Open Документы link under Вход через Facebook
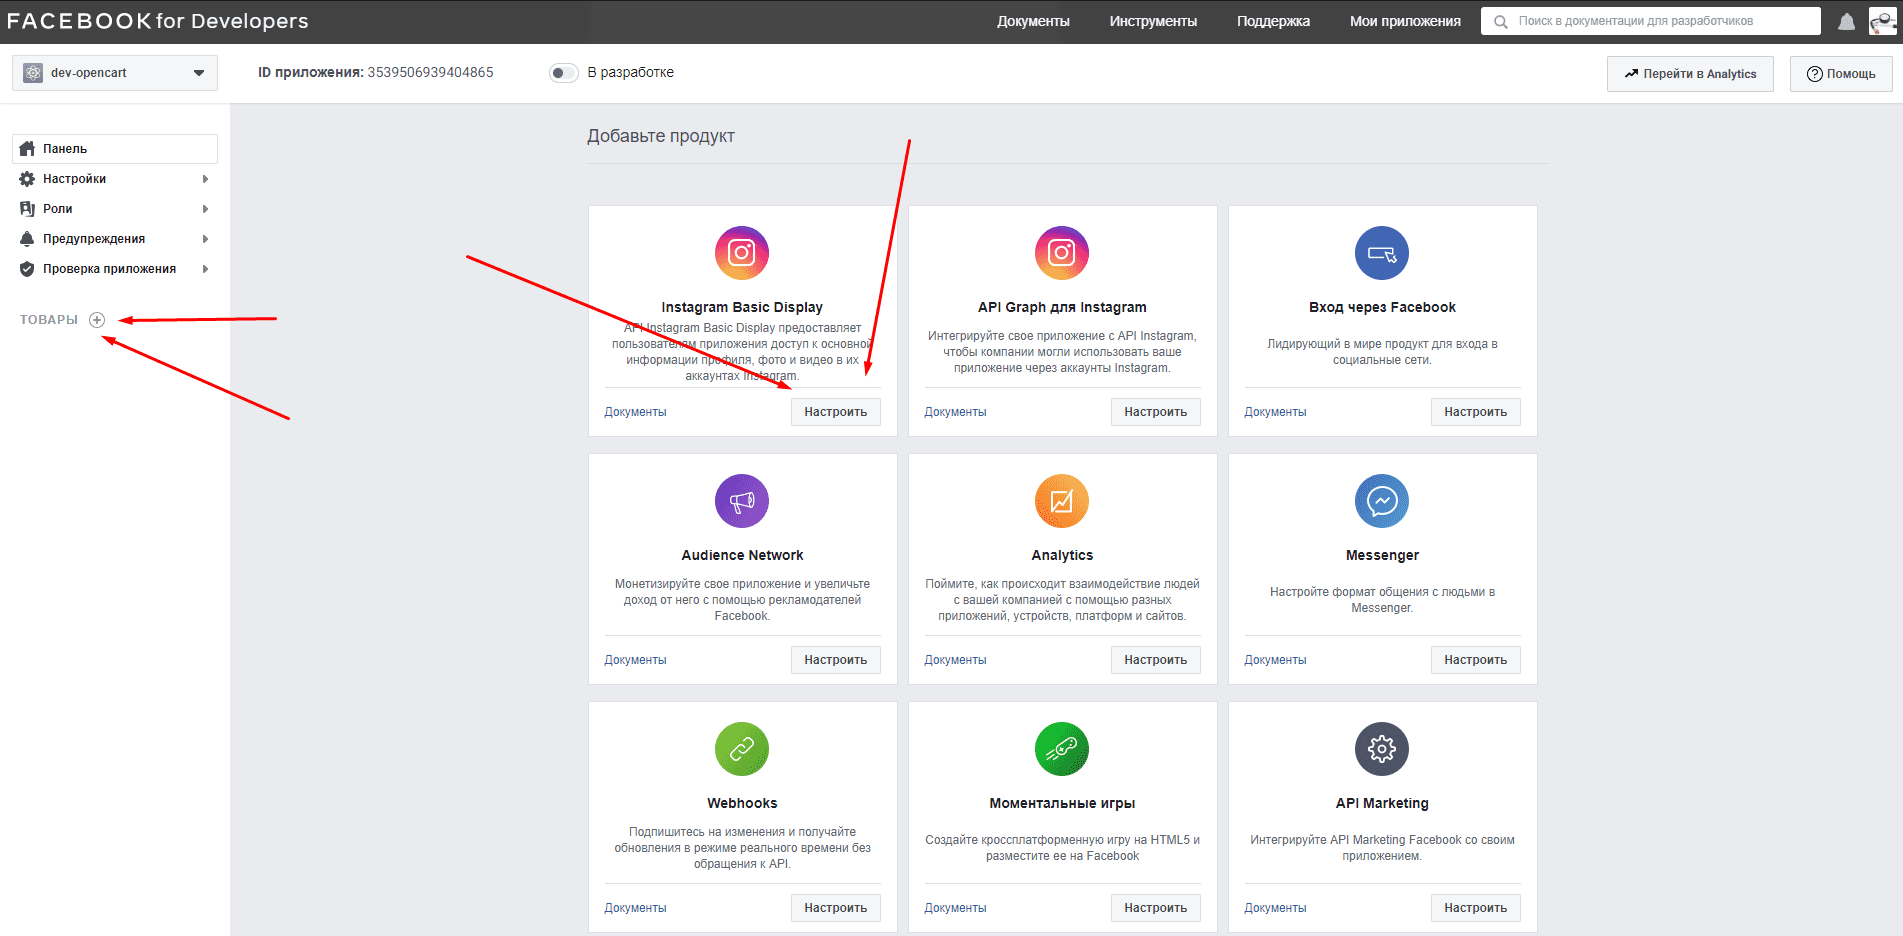This screenshot has height=936, width=1903. point(1275,412)
